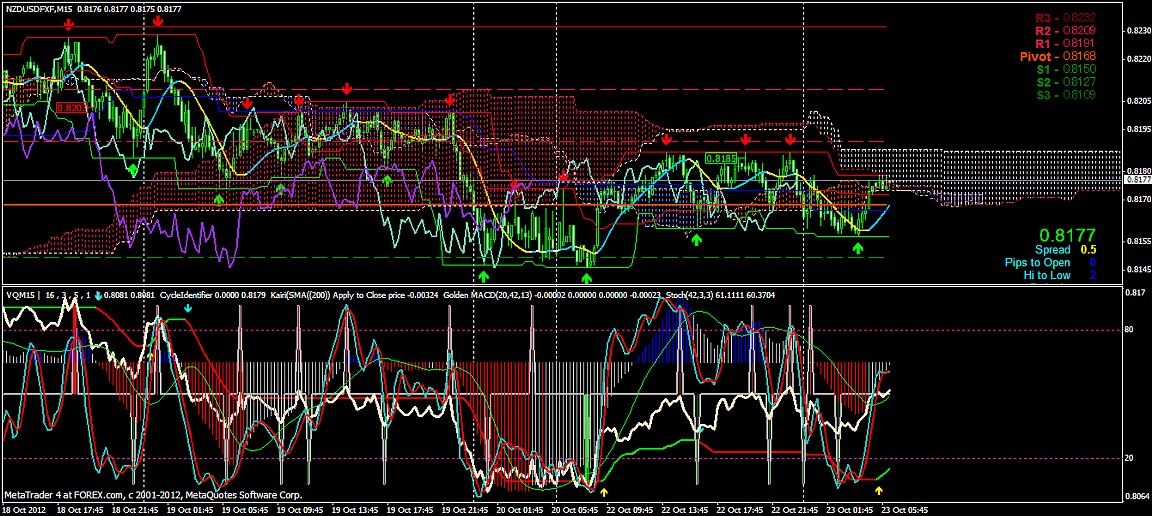This screenshot has height=516, width=1152.
Task: Click the Hi to Low readout
Action: coord(1068,275)
